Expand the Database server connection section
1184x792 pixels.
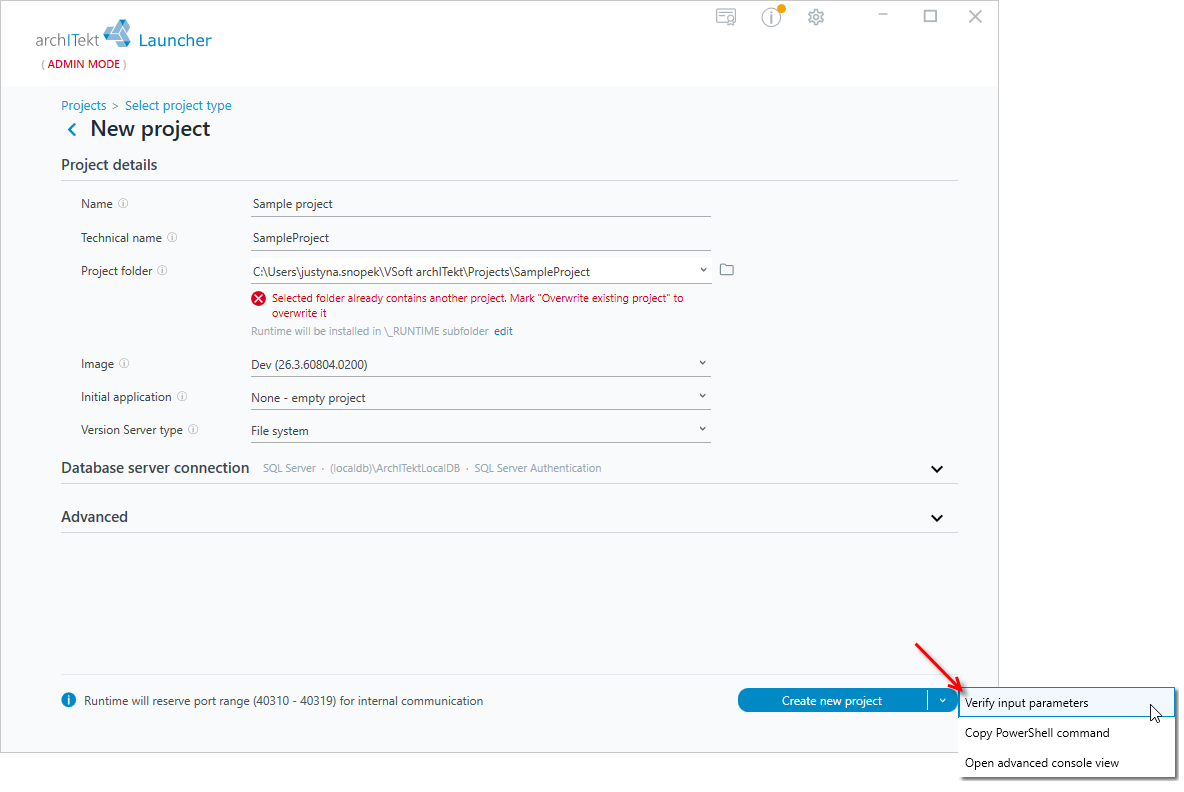(x=936, y=469)
